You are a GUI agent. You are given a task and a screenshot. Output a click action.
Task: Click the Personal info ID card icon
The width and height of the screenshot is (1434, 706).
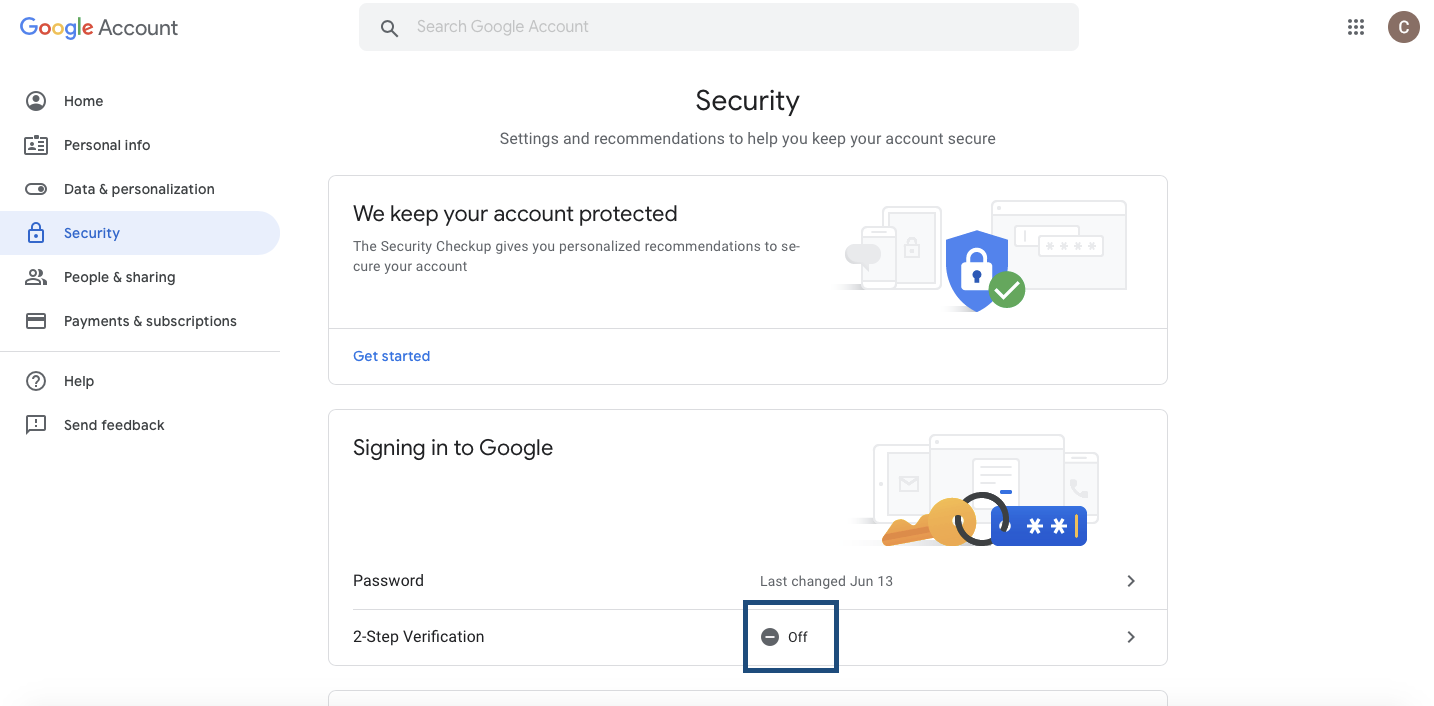(36, 145)
